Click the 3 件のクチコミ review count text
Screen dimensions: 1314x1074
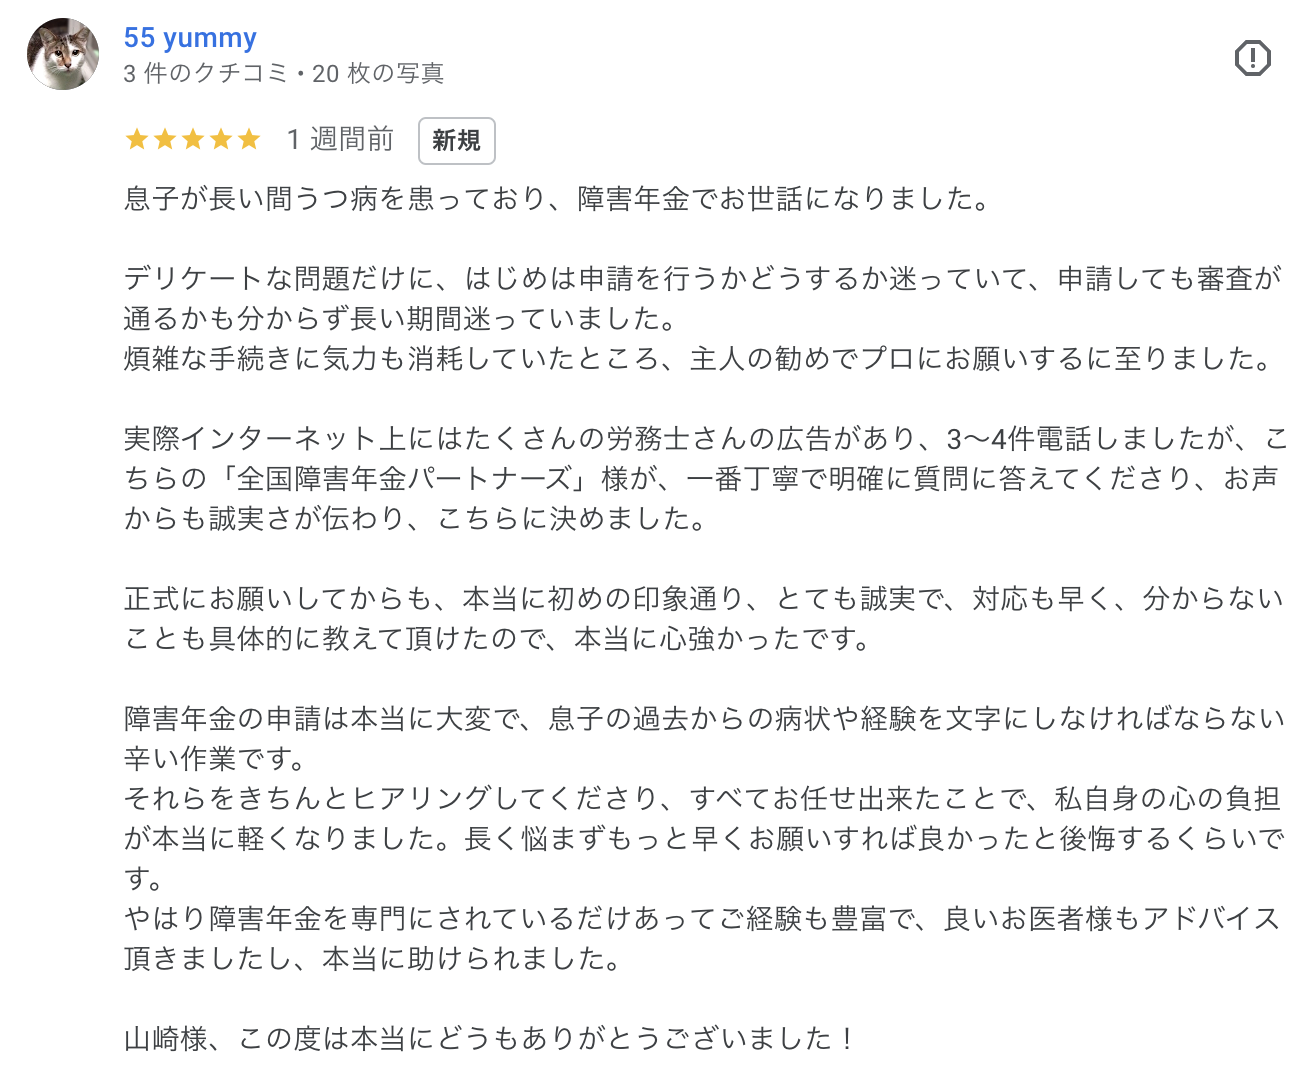click(205, 74)
